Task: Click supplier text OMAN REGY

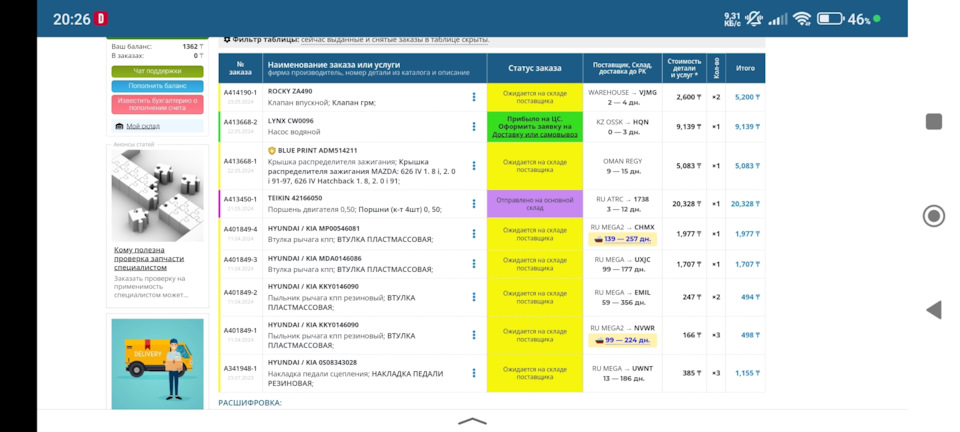Action: point(623,161)
